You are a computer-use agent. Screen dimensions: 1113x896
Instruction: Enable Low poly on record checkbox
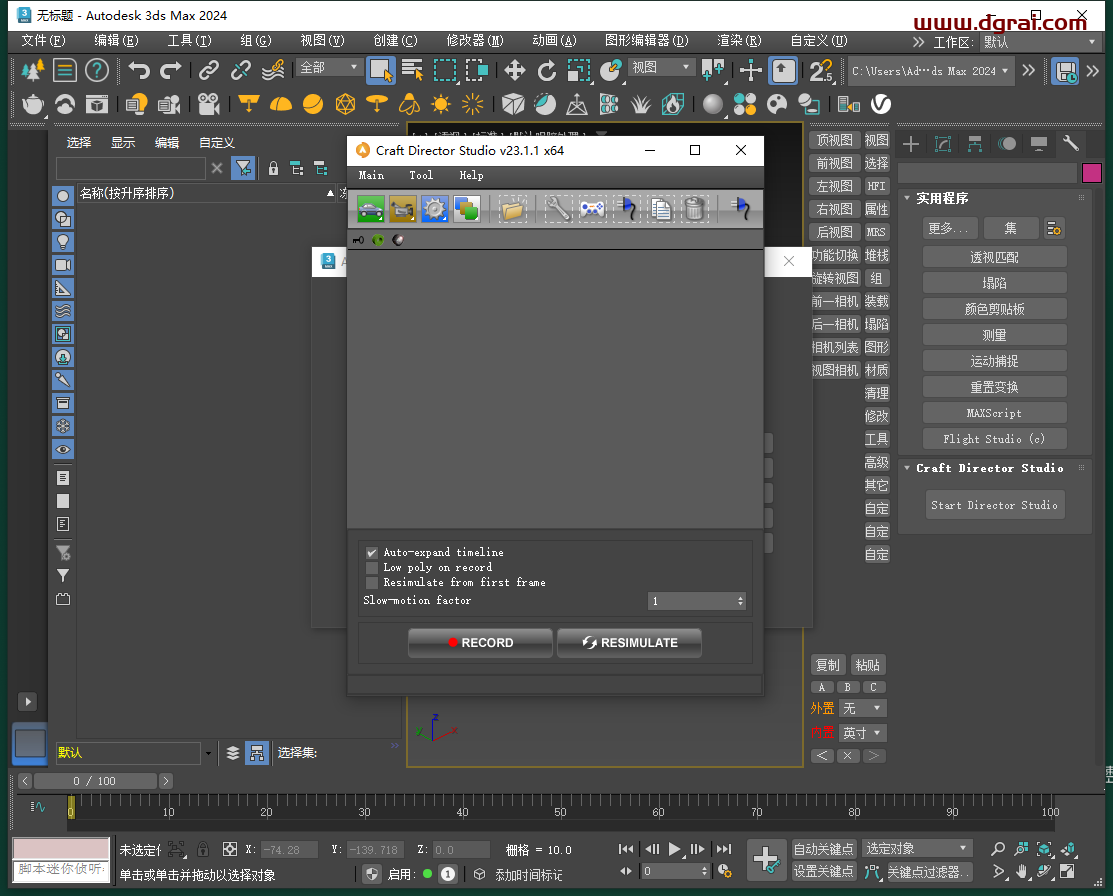(372, 567)
